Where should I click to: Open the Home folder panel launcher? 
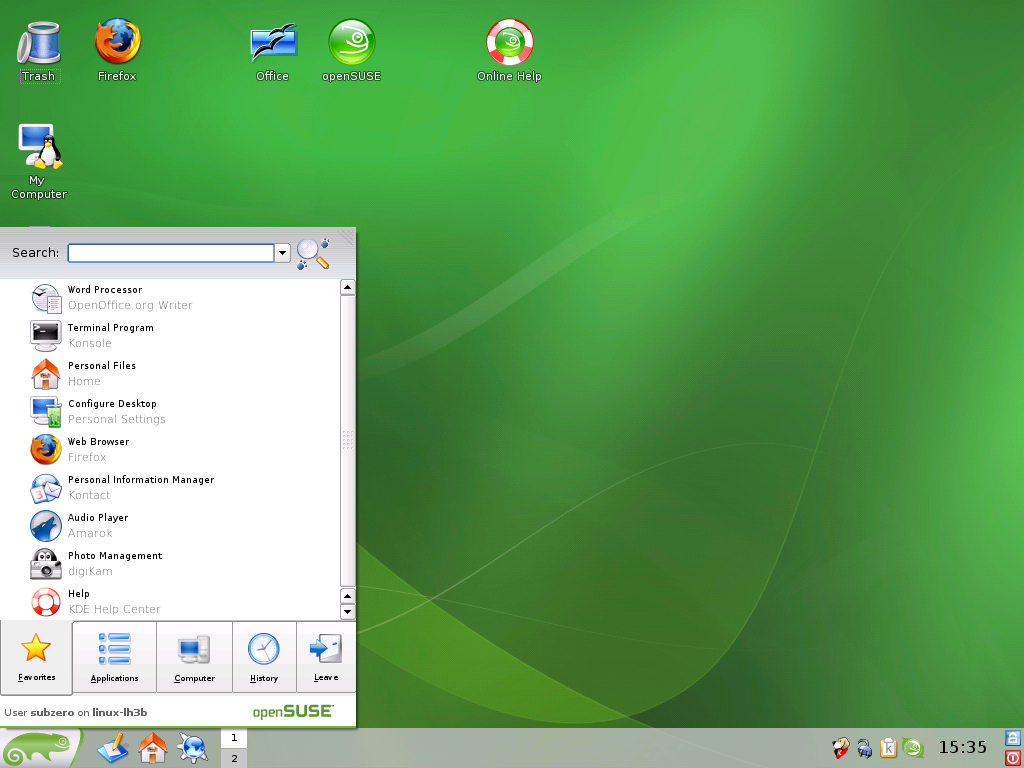(153, 748)
